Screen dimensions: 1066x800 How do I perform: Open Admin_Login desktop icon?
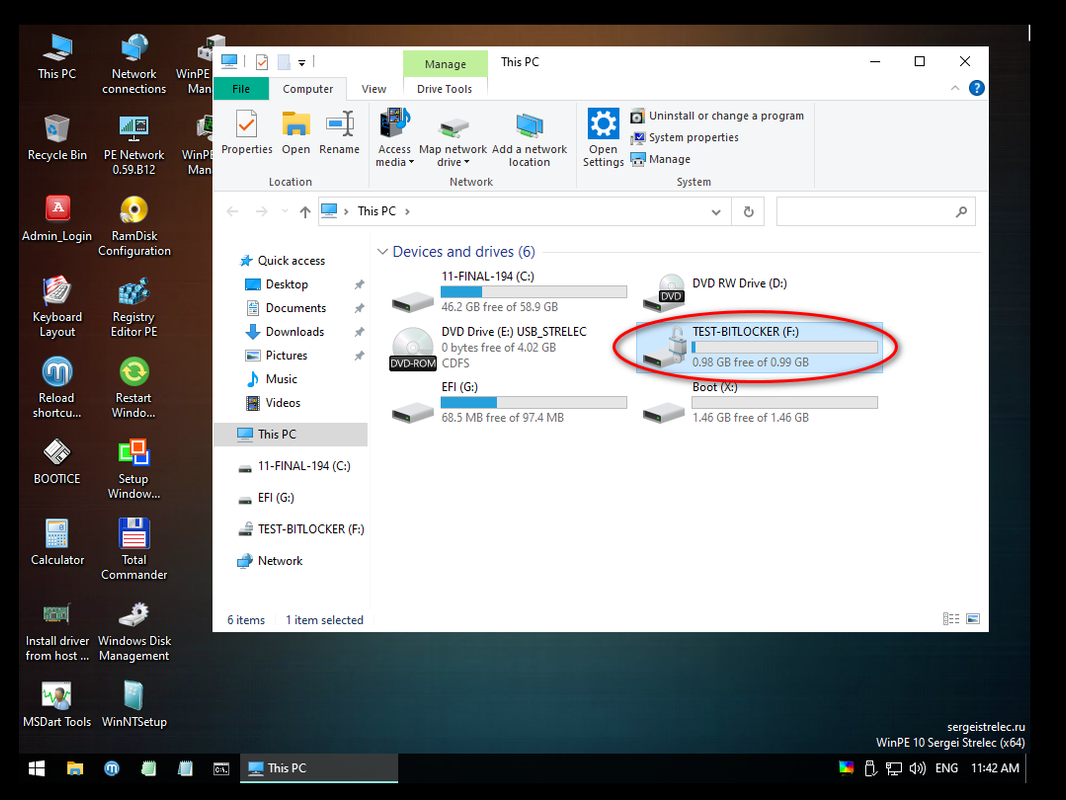57,218
